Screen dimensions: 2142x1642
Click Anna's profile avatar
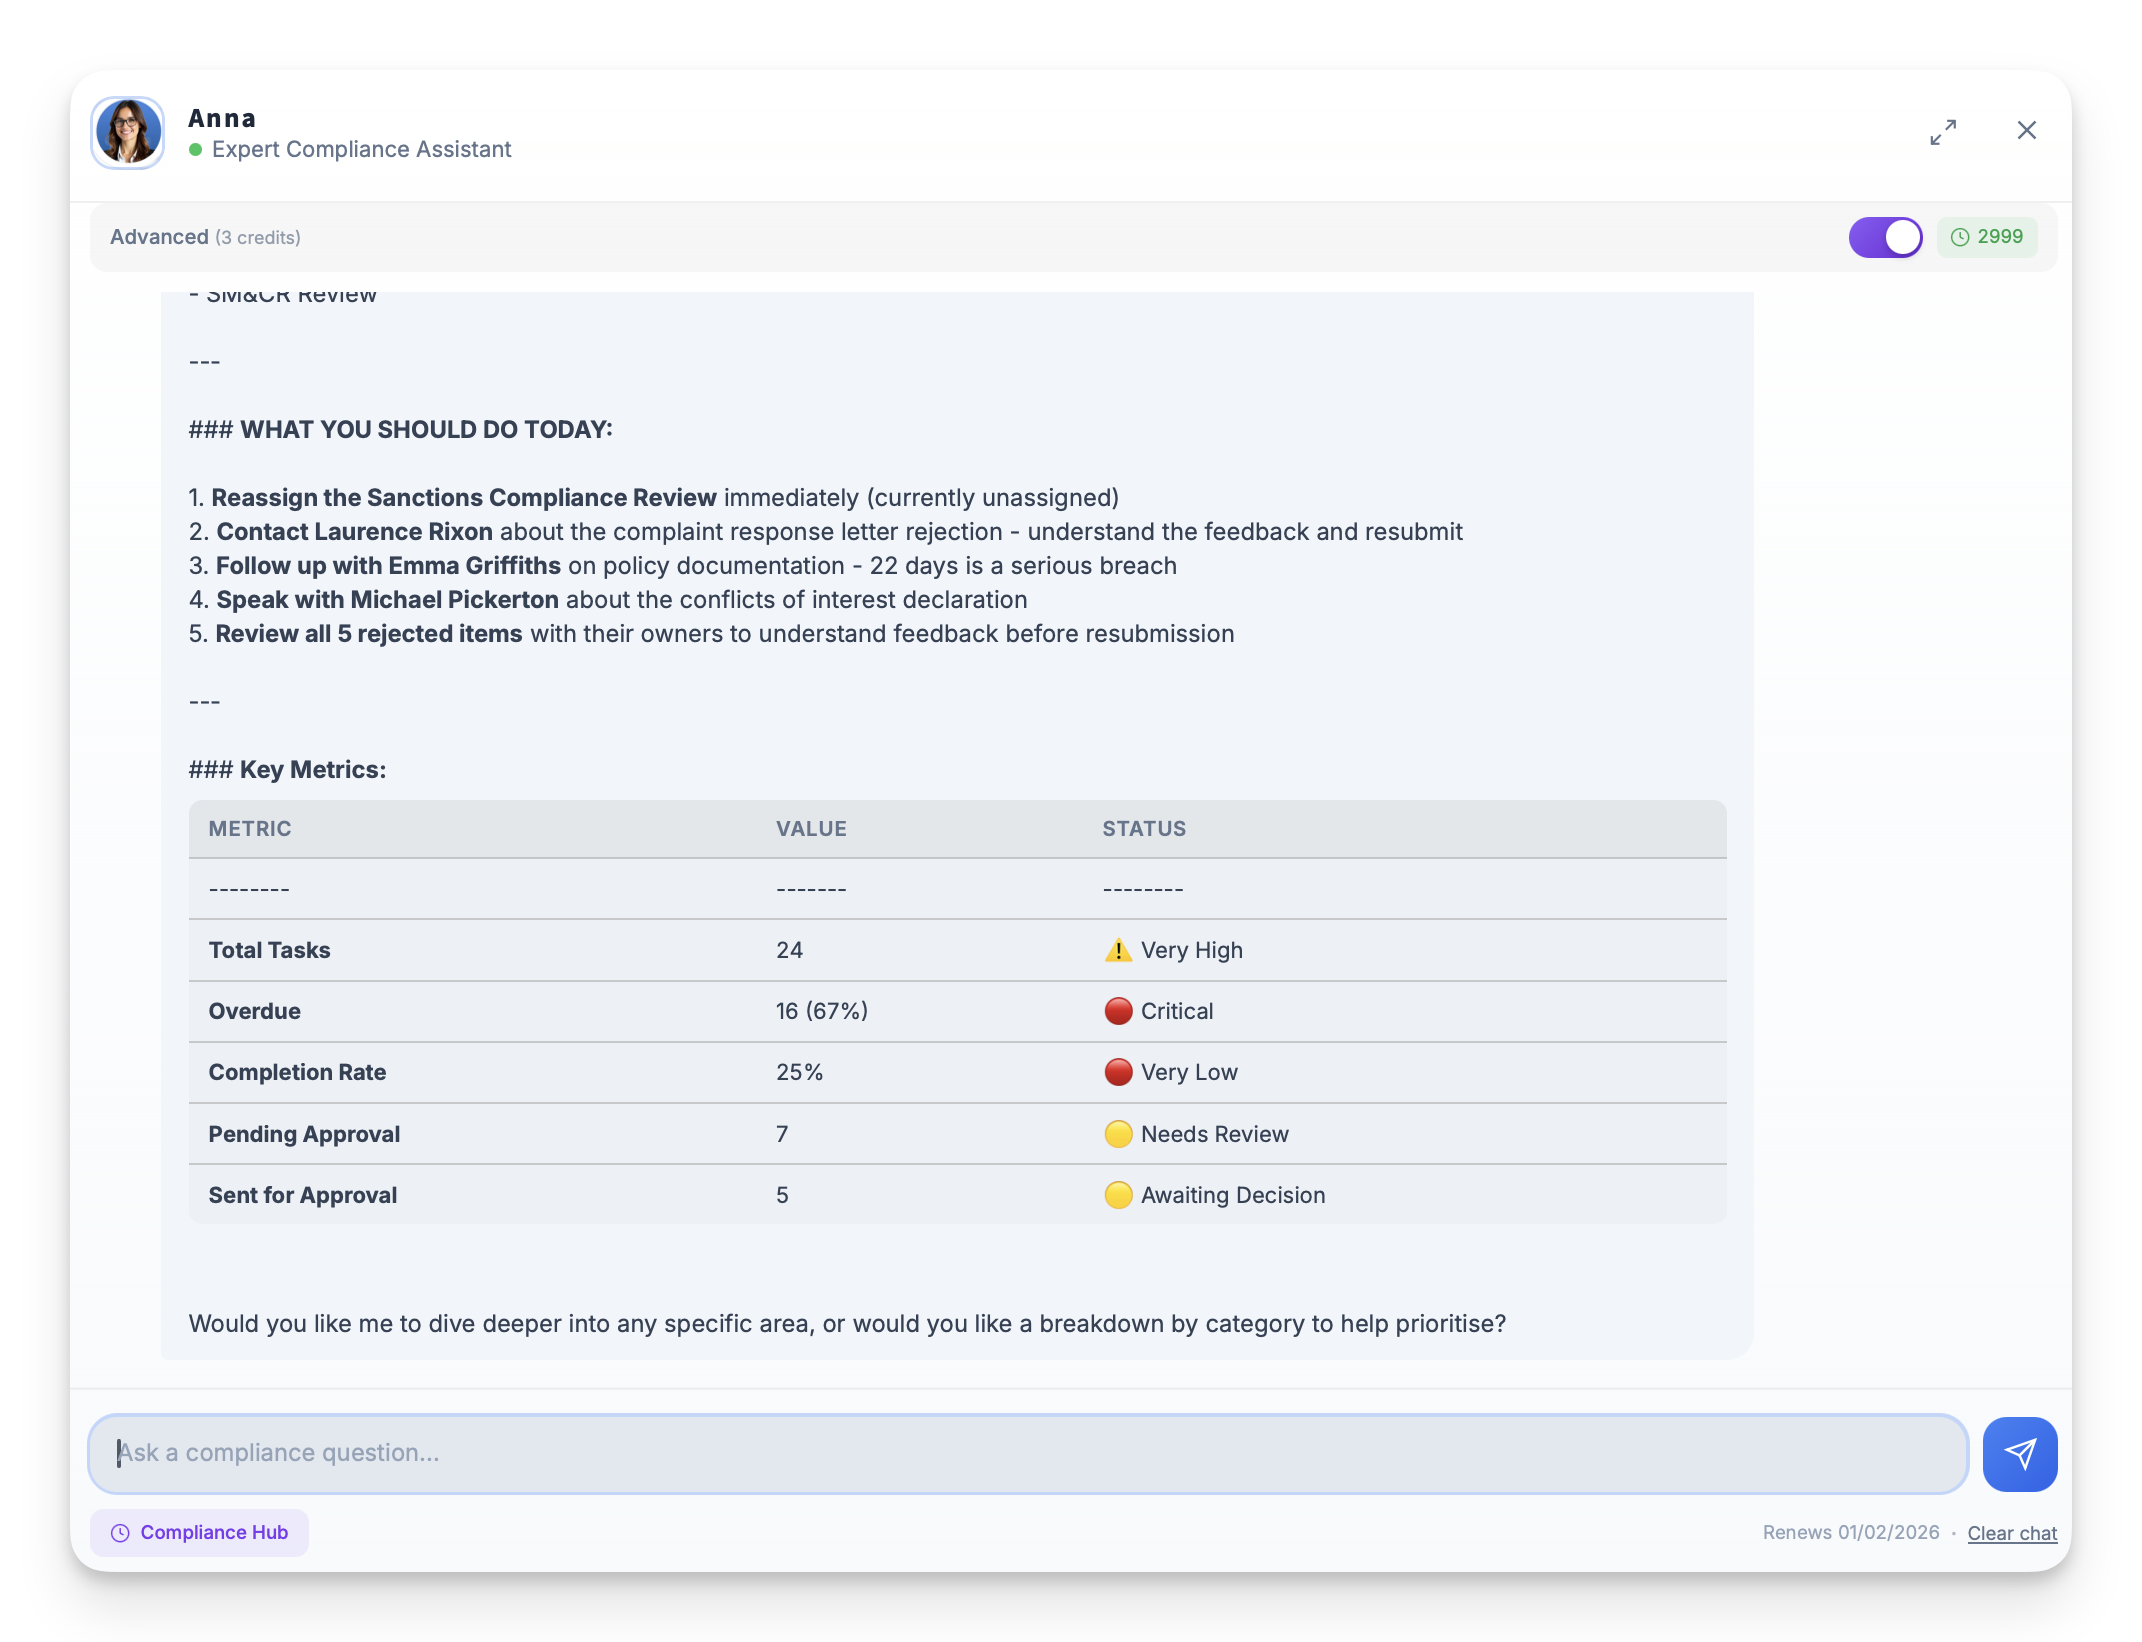tap(128, 132)
